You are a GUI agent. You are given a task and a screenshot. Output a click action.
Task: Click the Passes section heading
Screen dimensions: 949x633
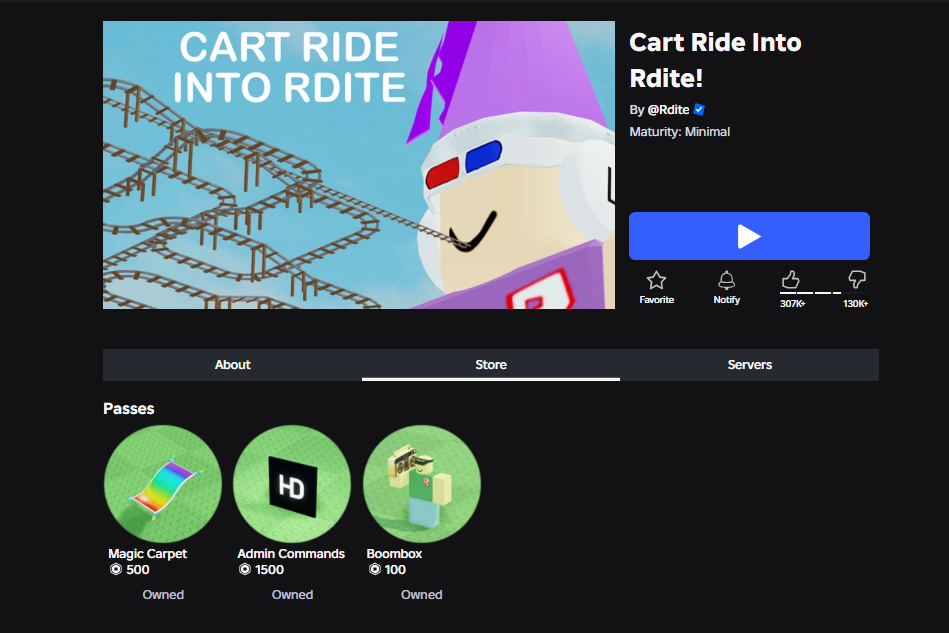(128, 408)
